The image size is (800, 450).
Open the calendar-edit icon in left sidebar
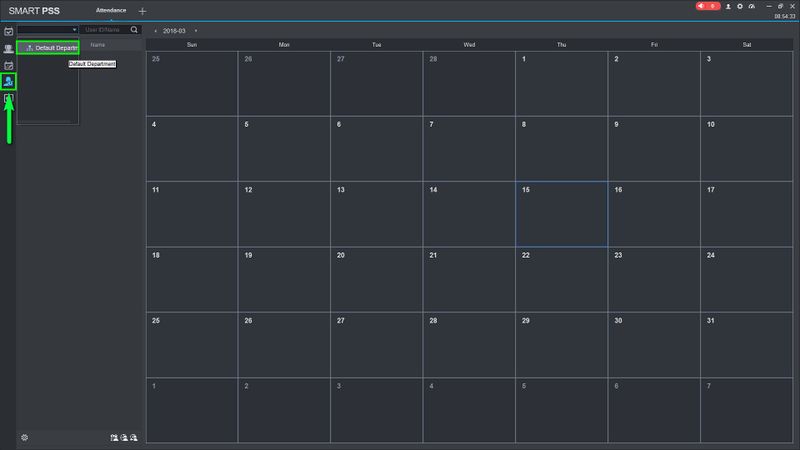9,65
